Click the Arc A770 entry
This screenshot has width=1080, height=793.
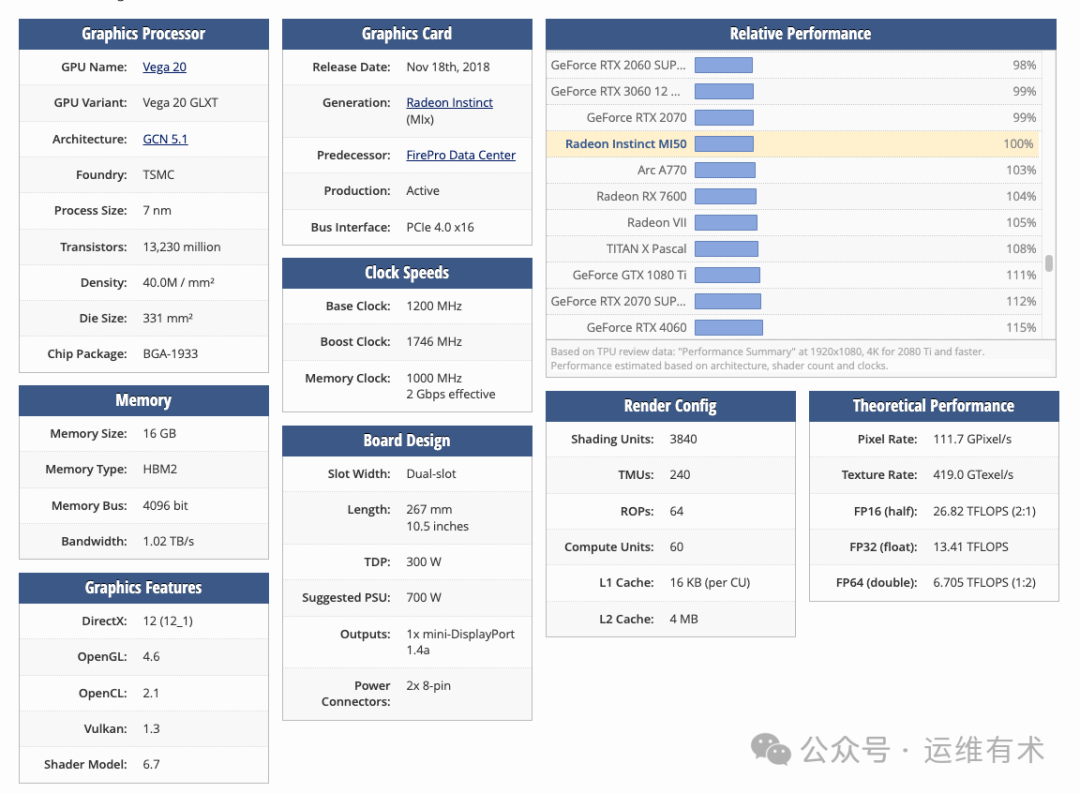click(792, 170)
